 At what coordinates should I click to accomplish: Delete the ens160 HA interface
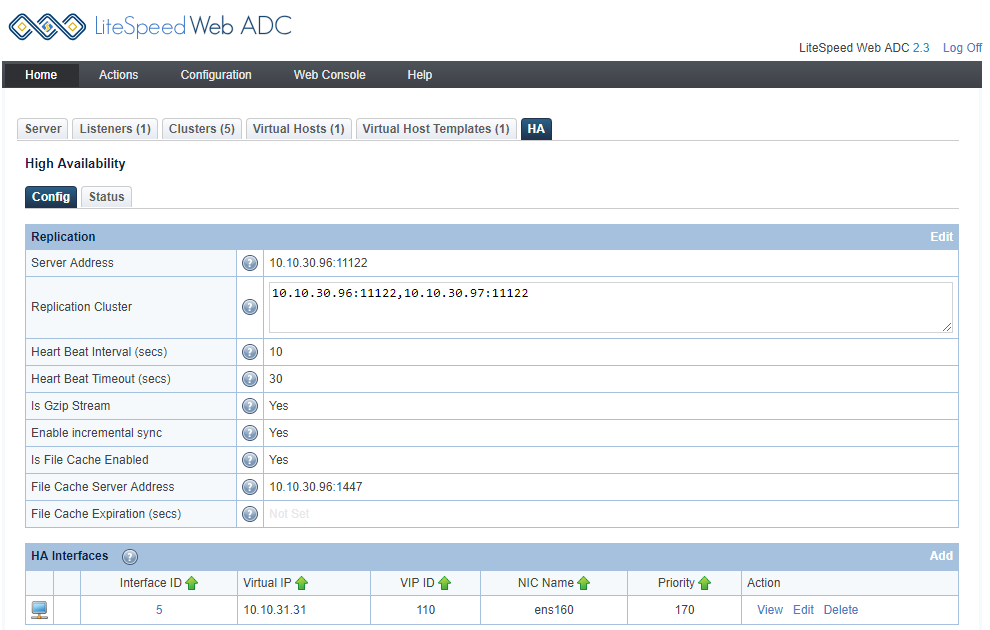click(840, 610)
